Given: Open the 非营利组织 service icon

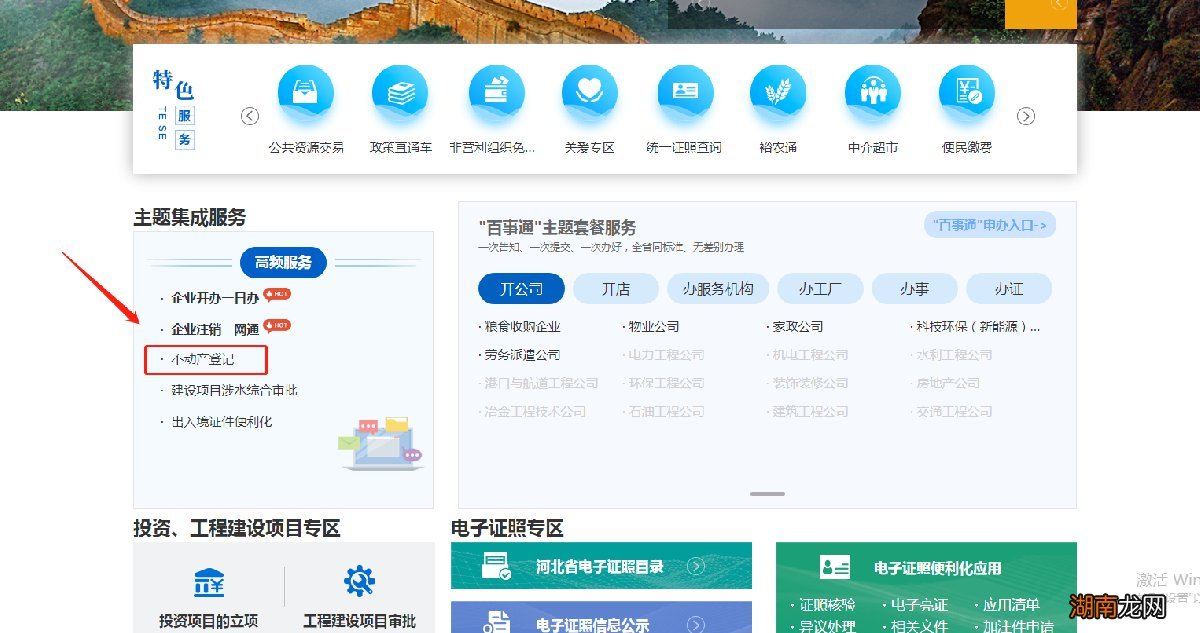Looking at the screenshot, I should click(495, 91).
